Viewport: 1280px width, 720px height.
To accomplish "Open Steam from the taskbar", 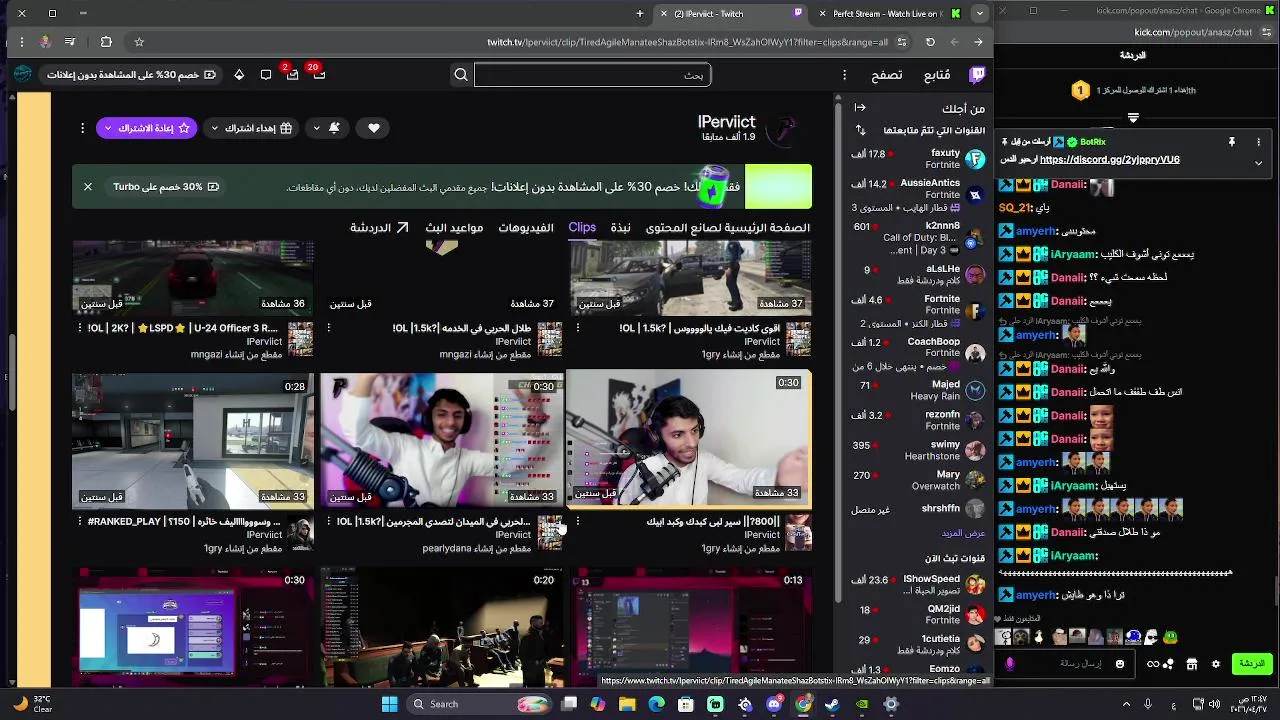I will 832,704.
